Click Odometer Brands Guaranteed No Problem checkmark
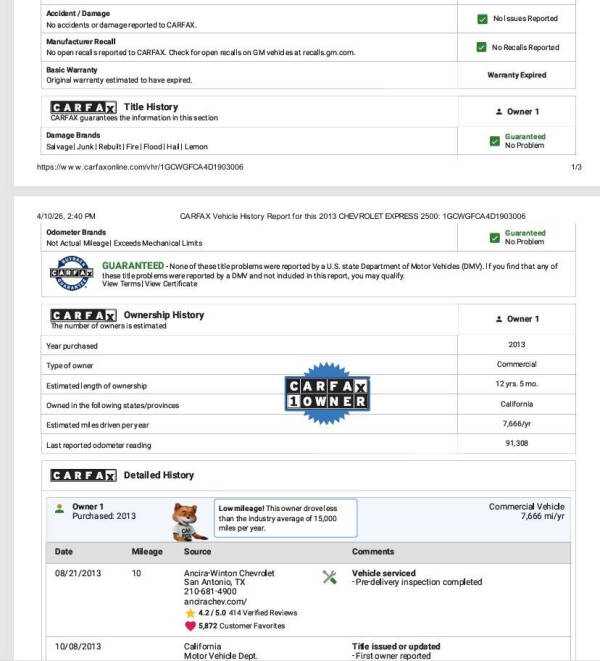600x661 pixels. [495, 238]
